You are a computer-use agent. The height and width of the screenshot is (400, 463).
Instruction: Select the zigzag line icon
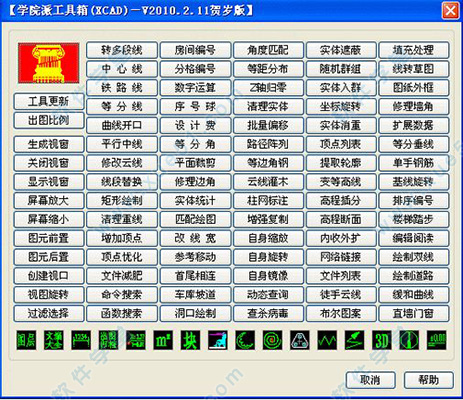pos(327,340)
